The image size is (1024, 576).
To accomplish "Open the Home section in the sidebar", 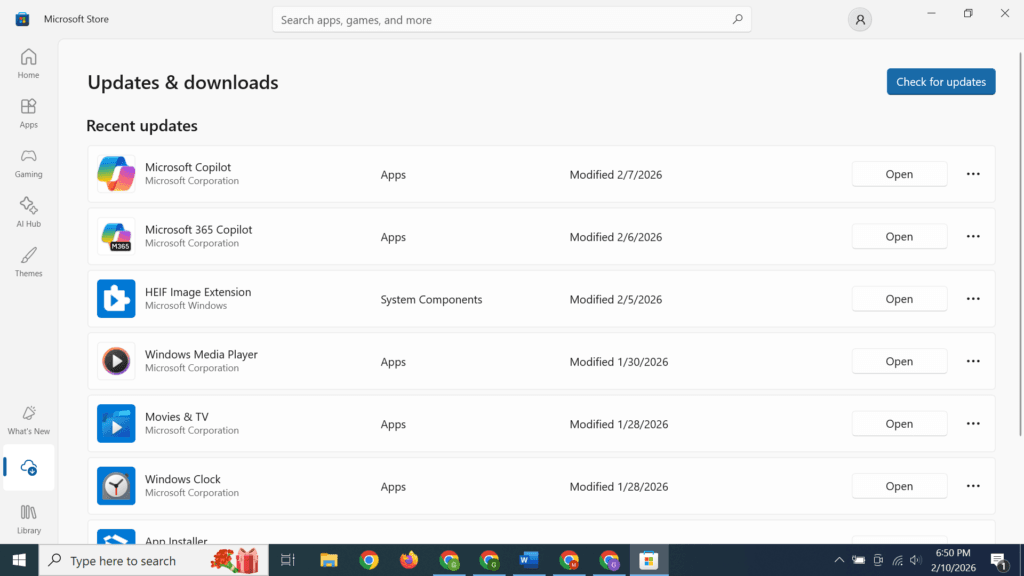I will 27,62.
